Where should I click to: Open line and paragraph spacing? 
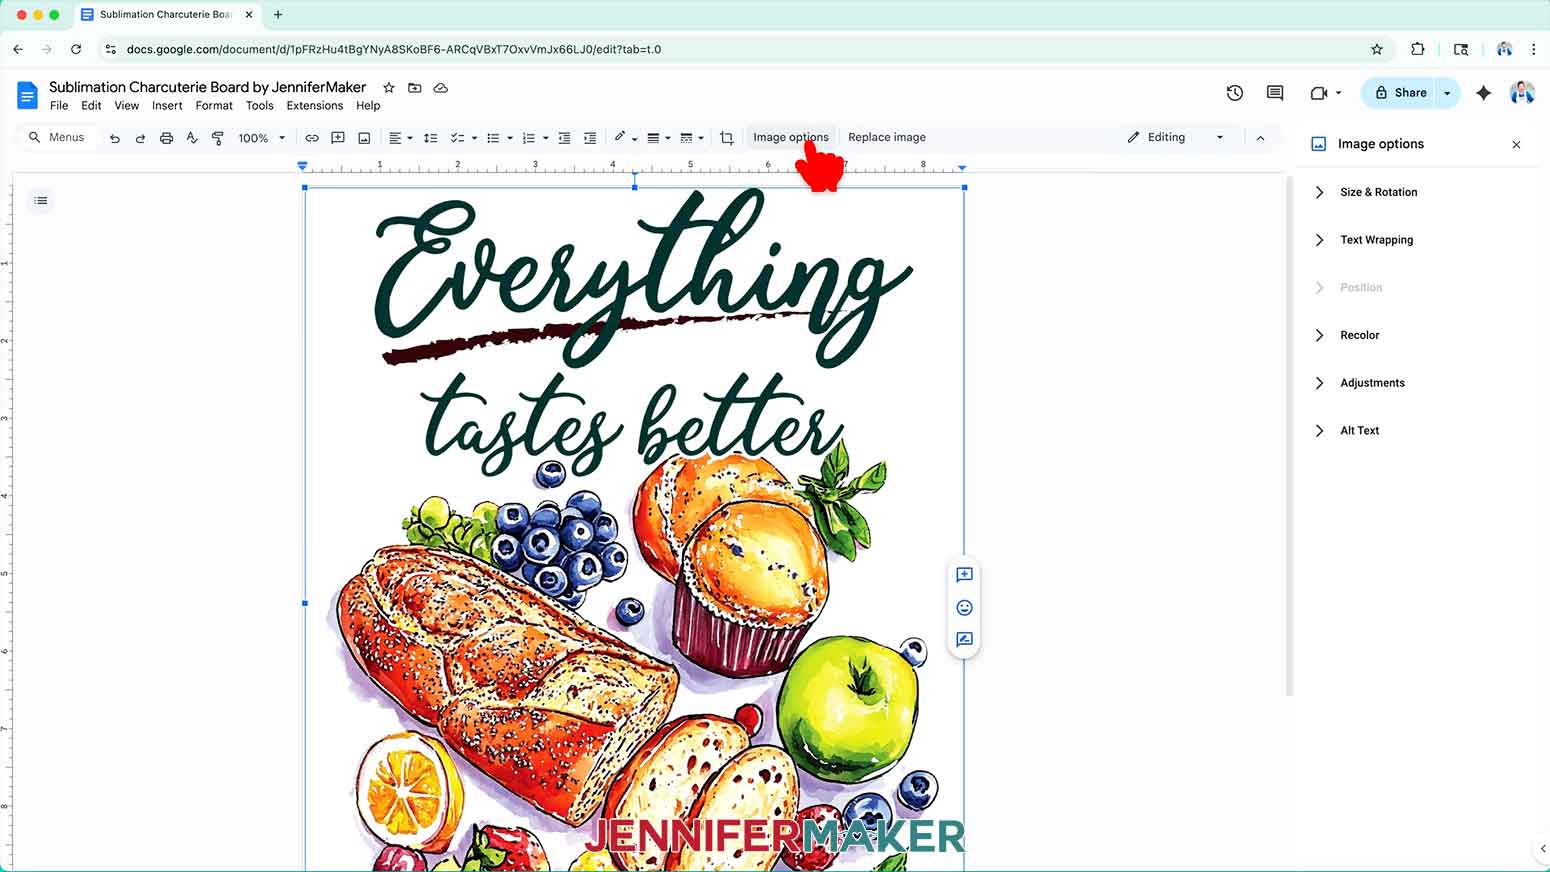click(x=431, y=138)
